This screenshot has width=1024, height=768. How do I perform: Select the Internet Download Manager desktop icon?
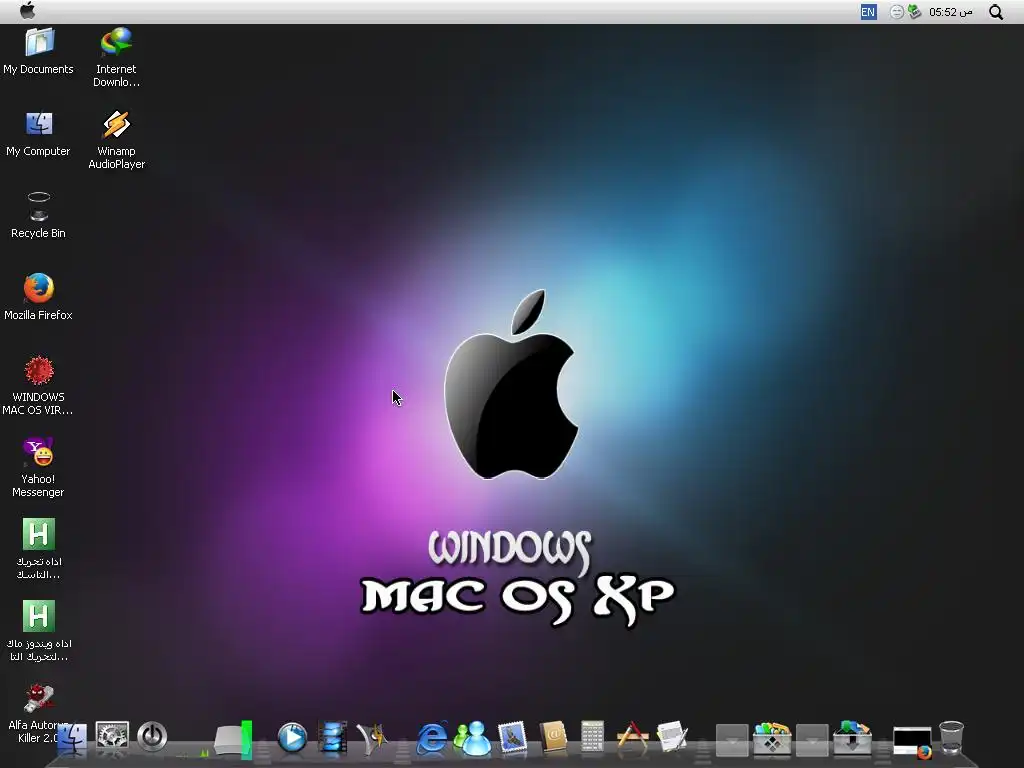[116, 57]
